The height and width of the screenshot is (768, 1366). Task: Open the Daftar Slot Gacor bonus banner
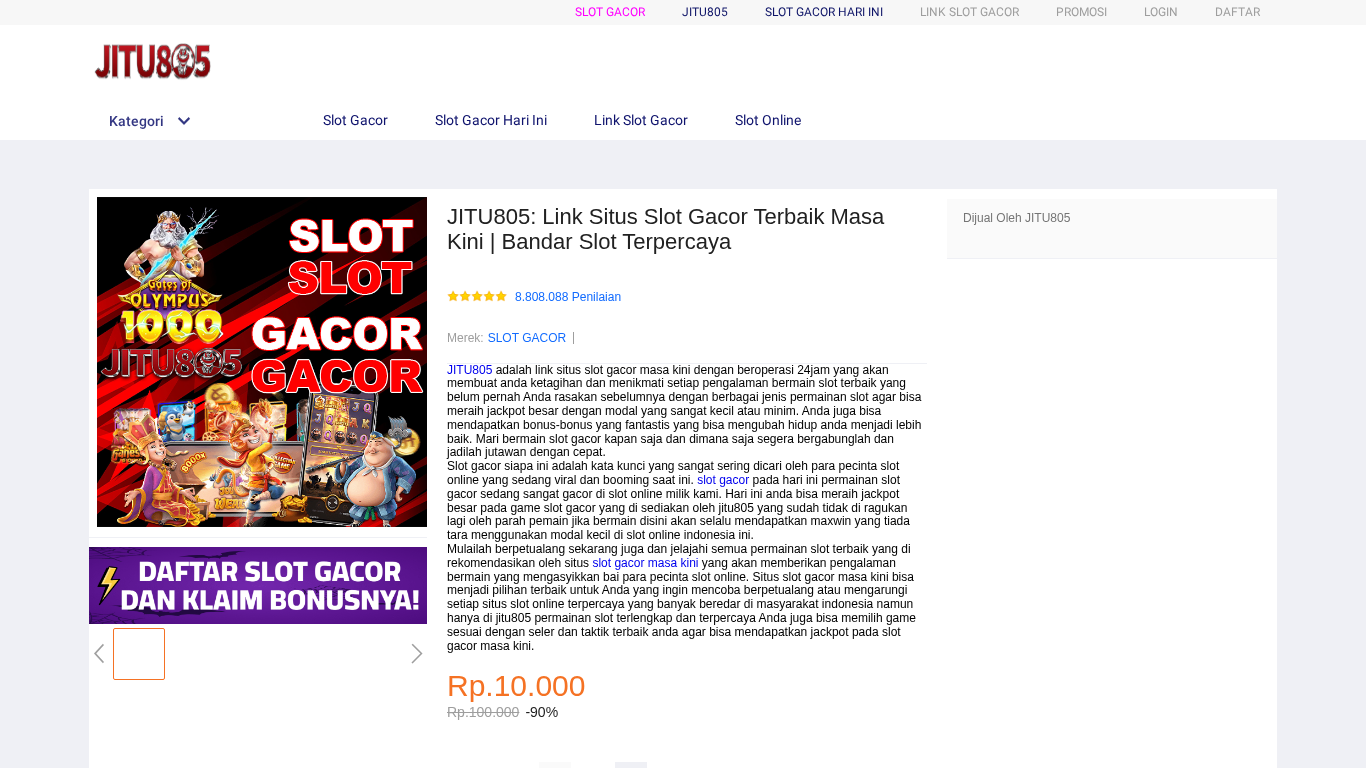click(x=258, y=585)
